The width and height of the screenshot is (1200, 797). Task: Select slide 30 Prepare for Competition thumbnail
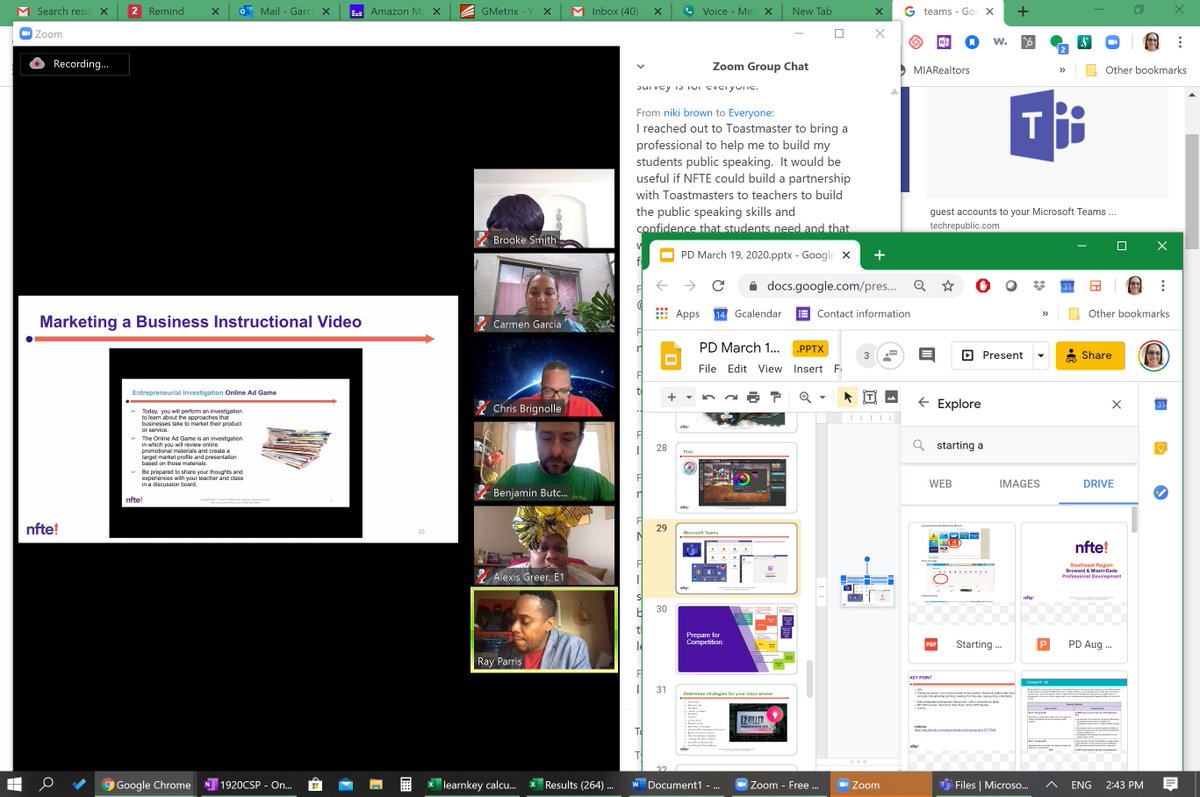click(x=736, y=638)
